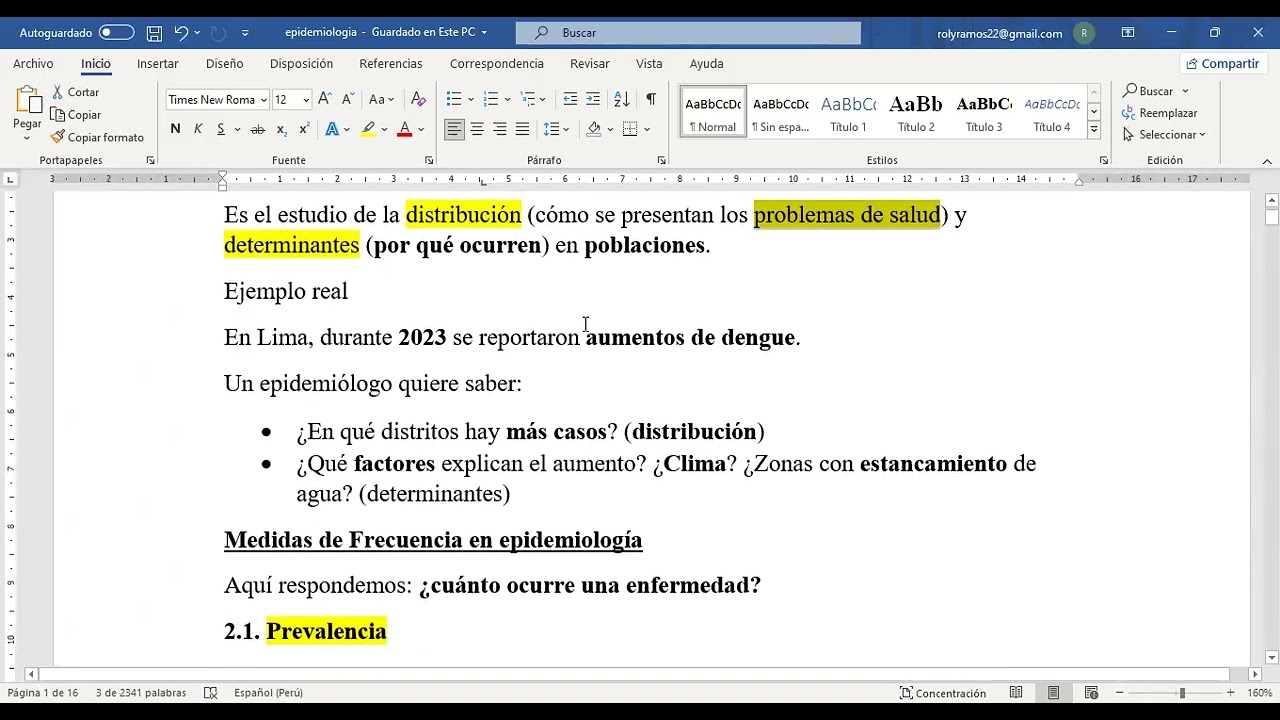The image size is (1280, 720).
Task: Expand the Pegar paste options arrow
Action: tap(27, 138)
